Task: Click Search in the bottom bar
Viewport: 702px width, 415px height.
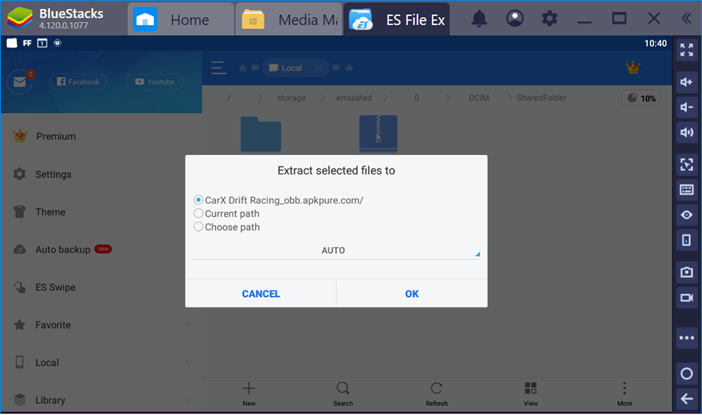Action: click(x=343, y=394)
